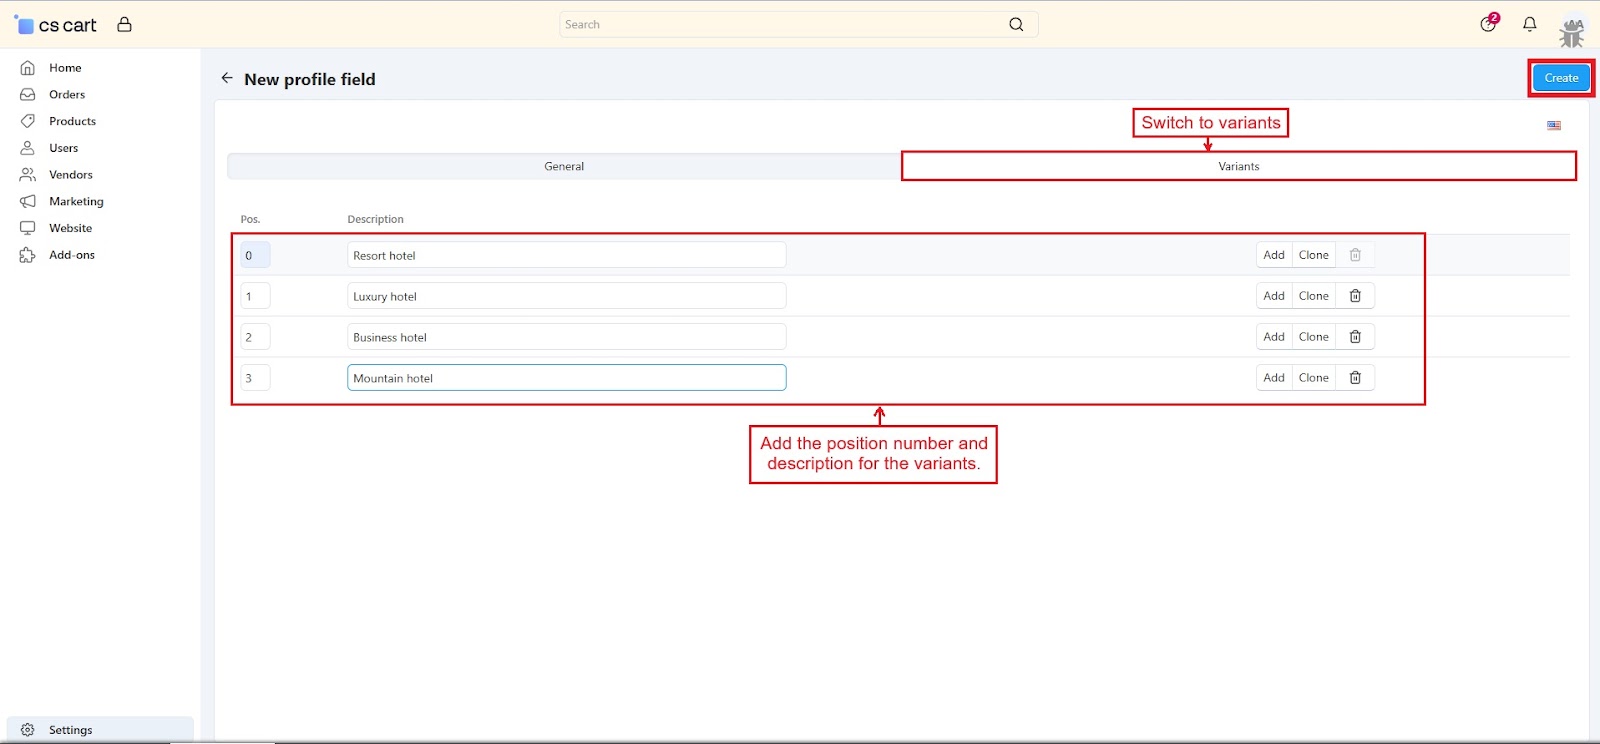This screenshot has height=744, width=1600.
Task: Delete the Business hotel variant
Action: 1355,337
